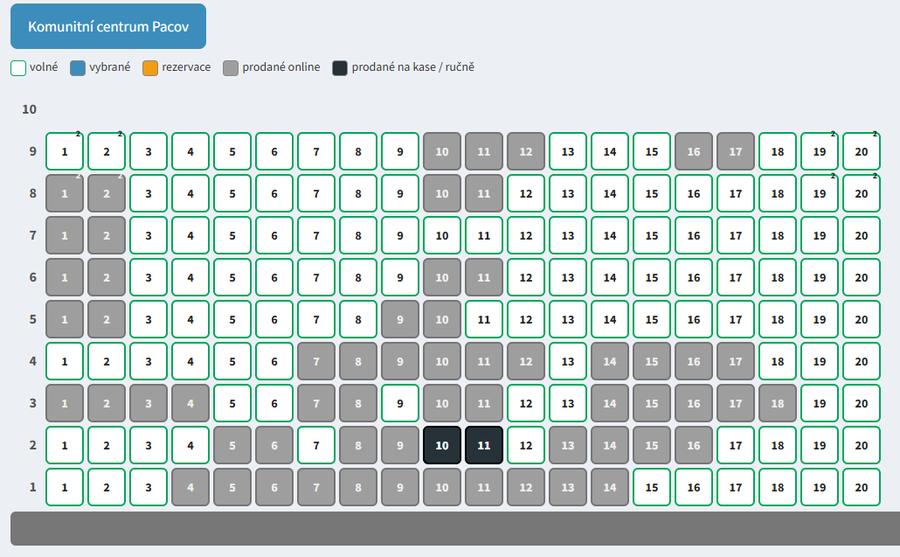Select seat 19 in row 3

[x=819, y=403]
